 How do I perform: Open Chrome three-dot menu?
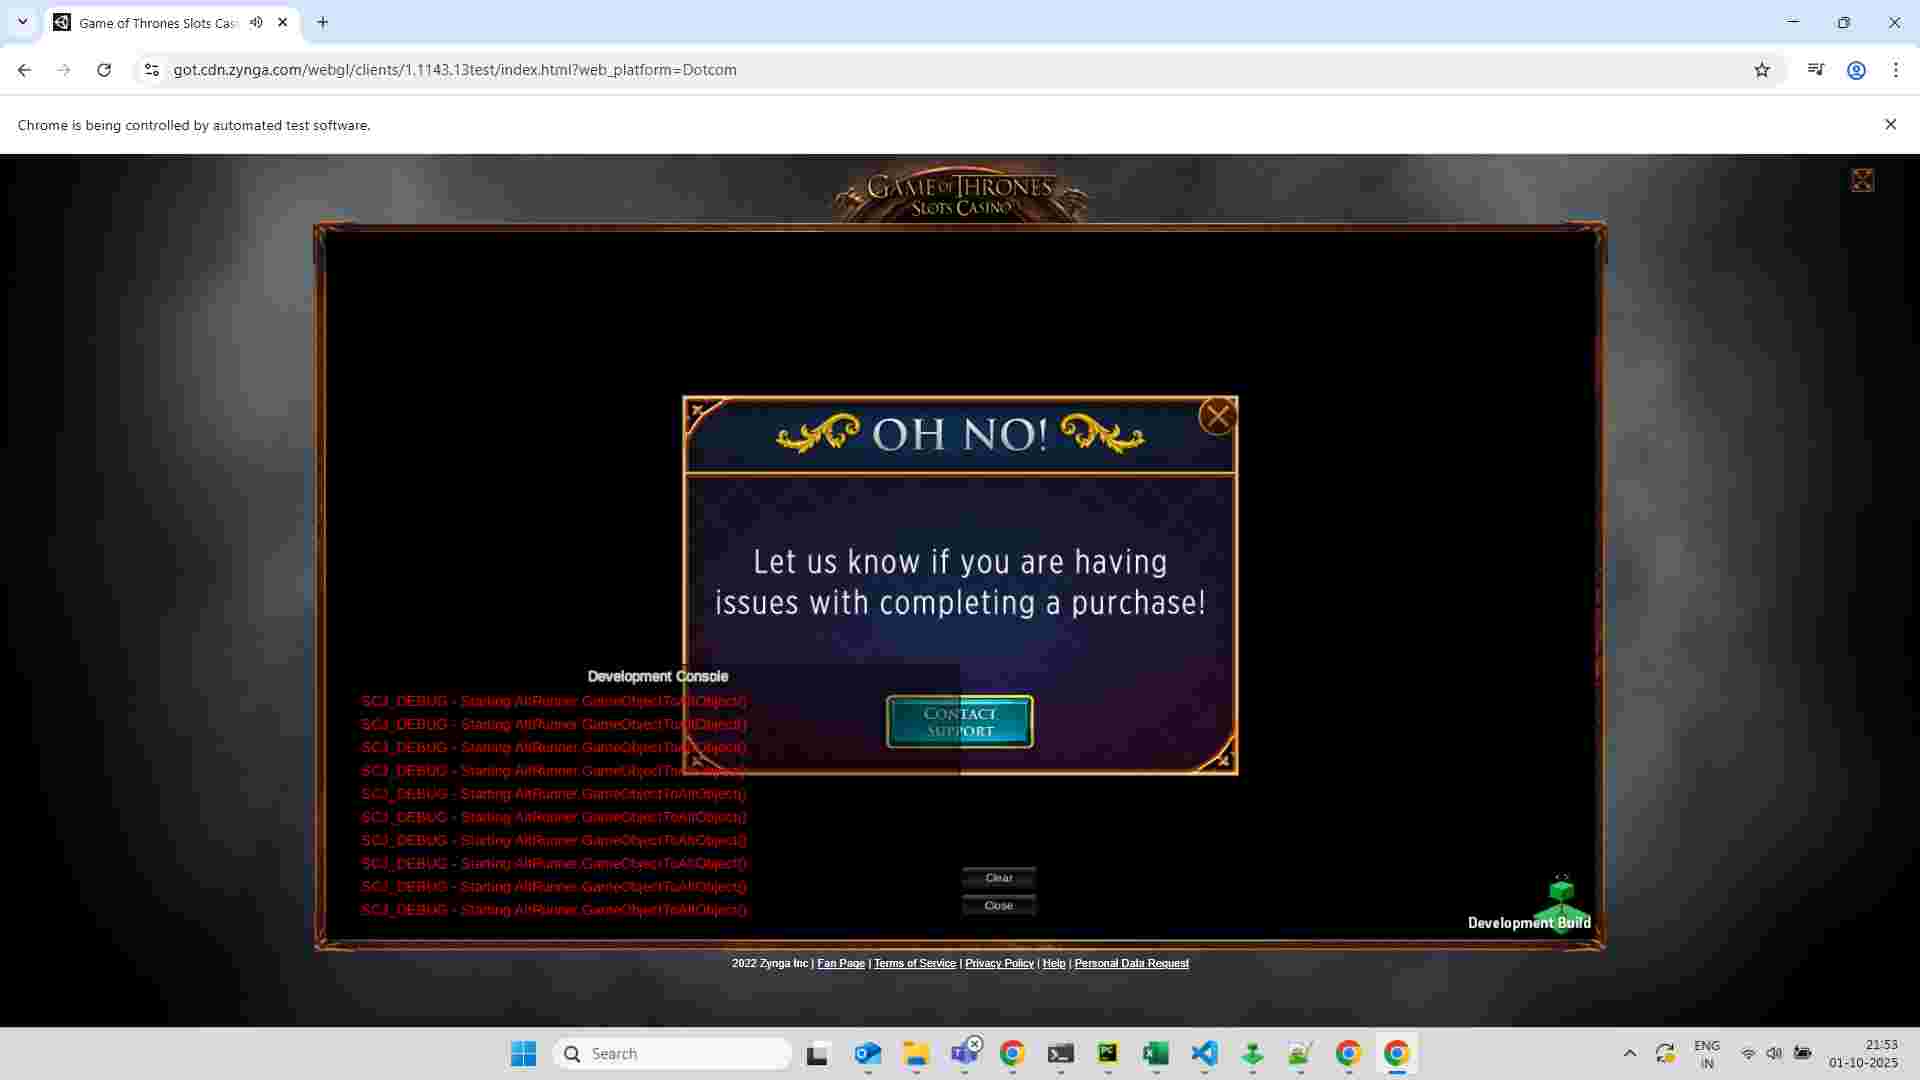tap(1896, 70)
